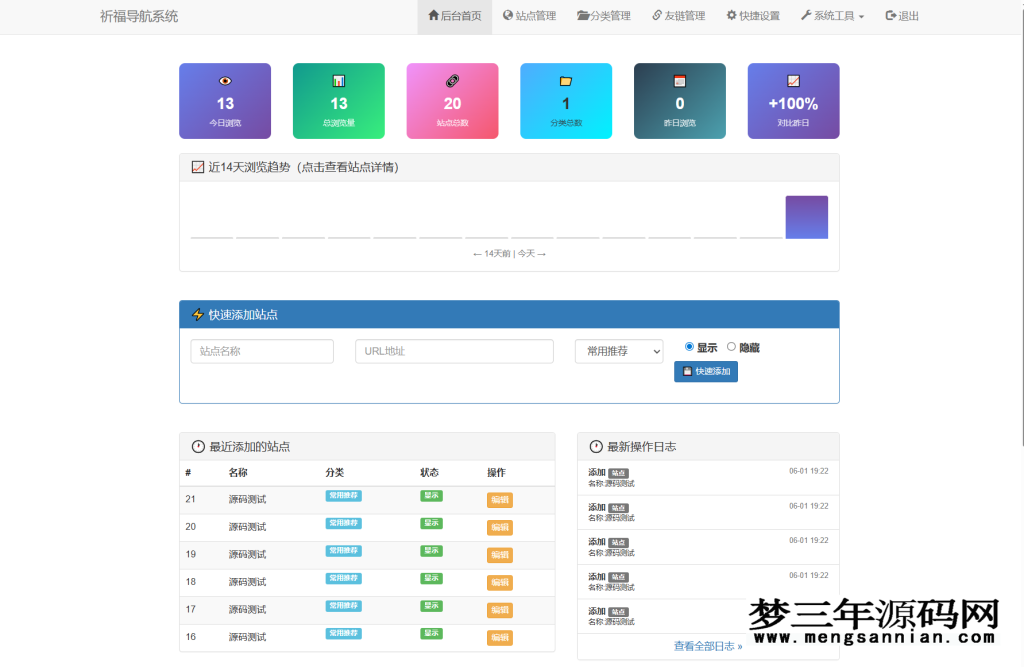Click the trend icon on 对比昨日 card
This screenshot has height=667, width=1024.
pyautogui.click(x=793, y=81)
